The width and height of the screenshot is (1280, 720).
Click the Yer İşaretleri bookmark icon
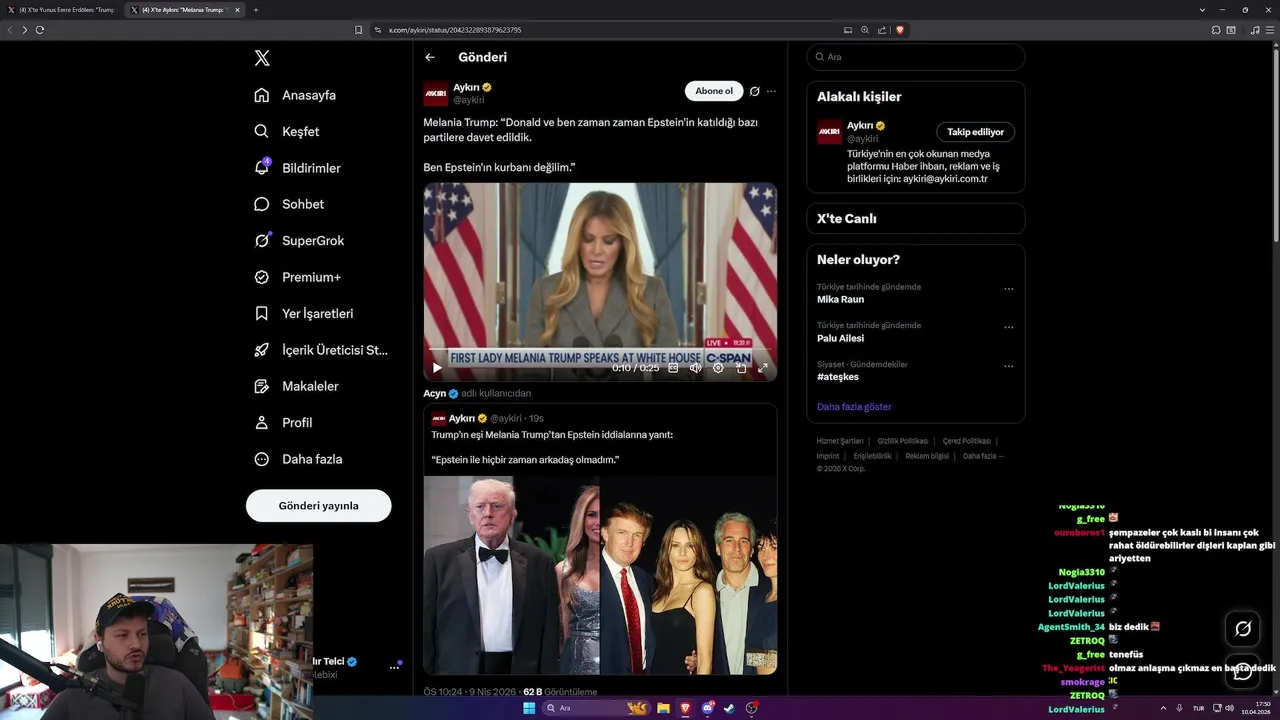point(262,313)
